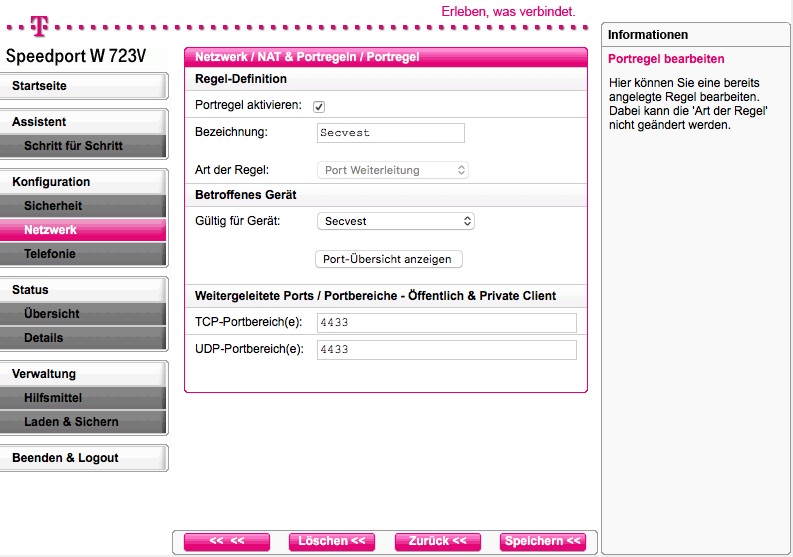Select the Netzwerk menu item
Viewport: 793px width, 557px height.
(x=83, y=230)
